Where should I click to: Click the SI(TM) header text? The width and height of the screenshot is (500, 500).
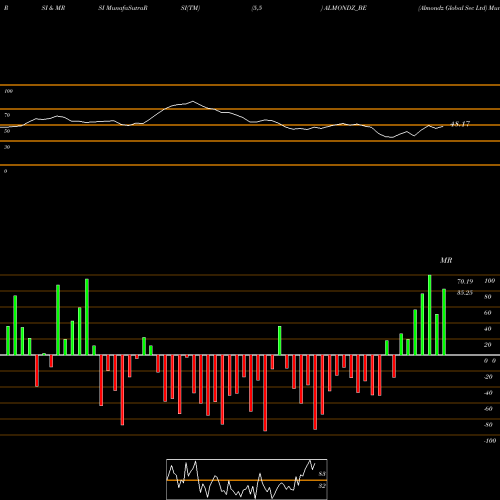tap(190, 8)
